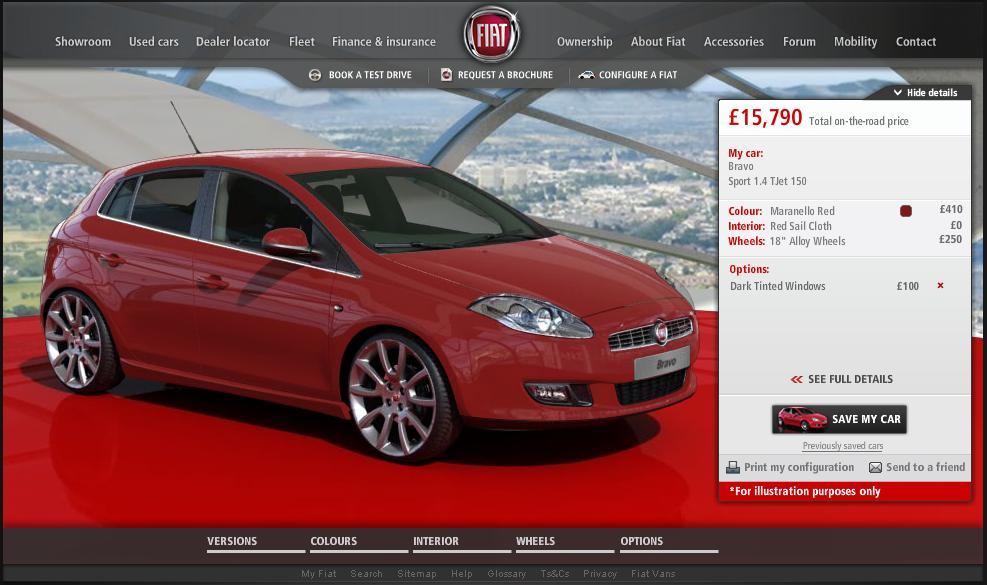Open the Previously saved cars link
The width and height of the screenshot is (987, 585).
842,446
